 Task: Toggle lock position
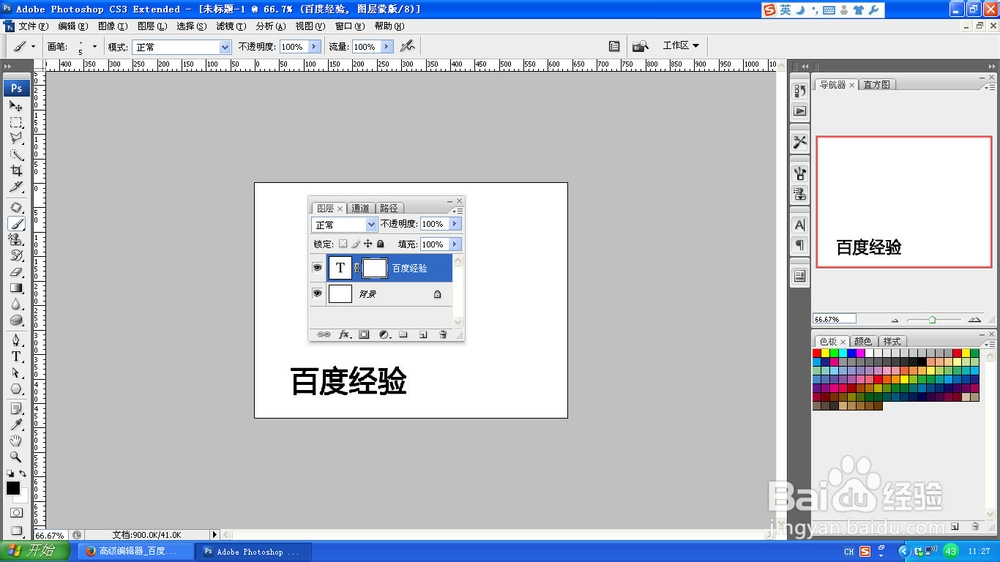coord(368,244)
